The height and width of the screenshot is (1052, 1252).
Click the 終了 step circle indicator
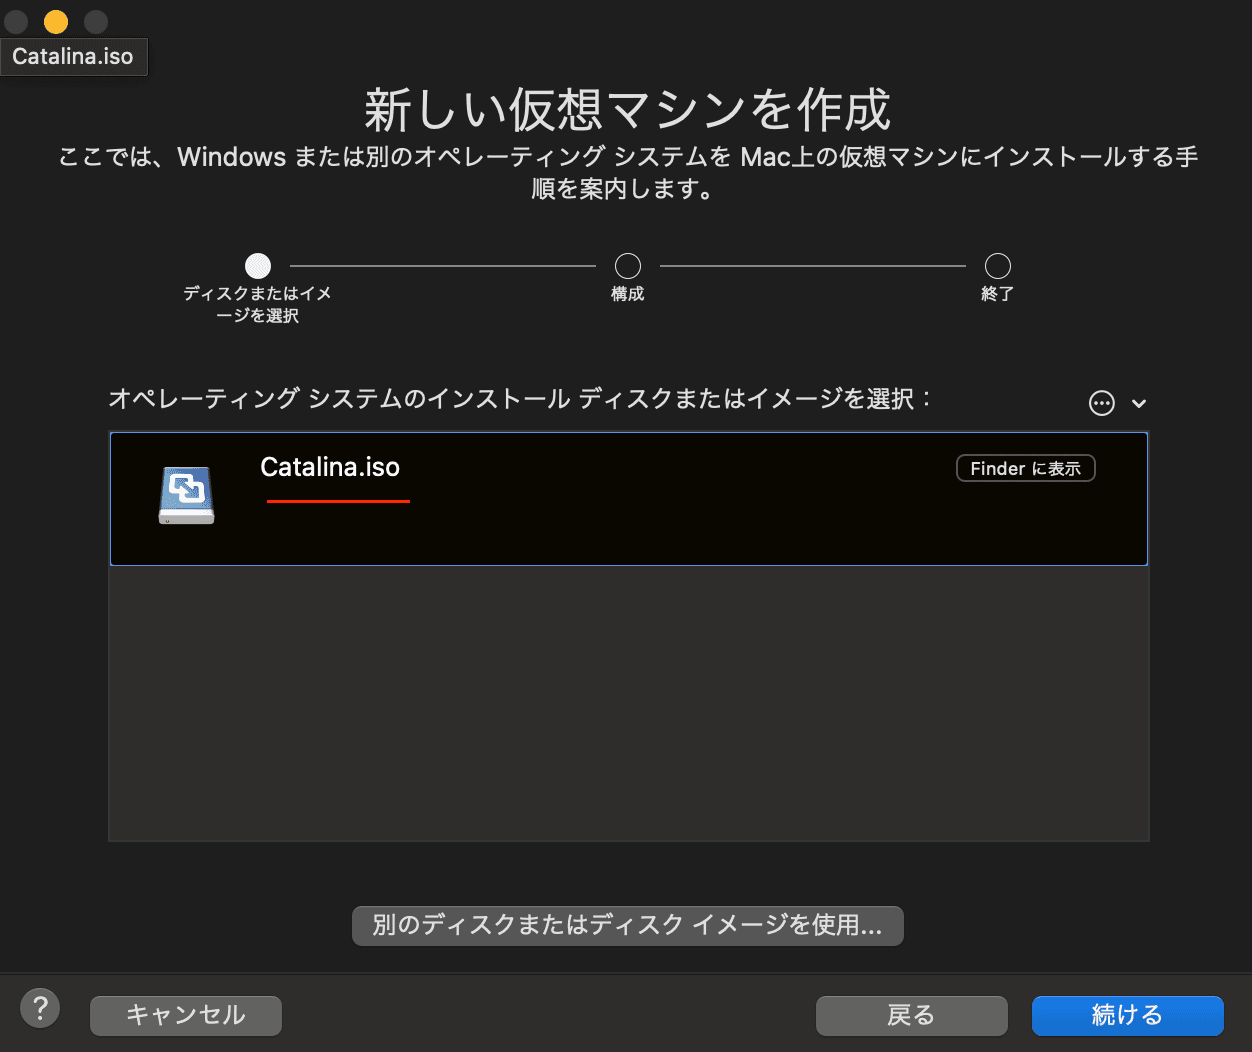(x=997, y=264)
